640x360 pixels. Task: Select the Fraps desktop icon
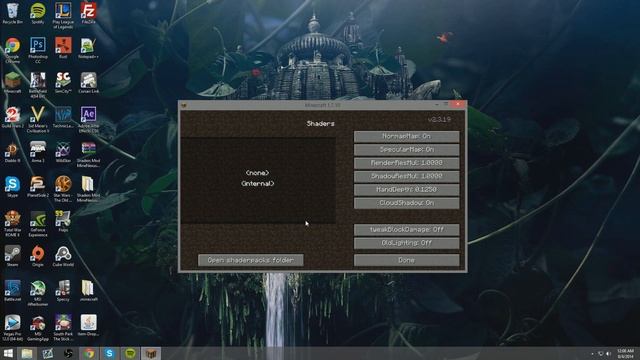click(x=63, y=222)
